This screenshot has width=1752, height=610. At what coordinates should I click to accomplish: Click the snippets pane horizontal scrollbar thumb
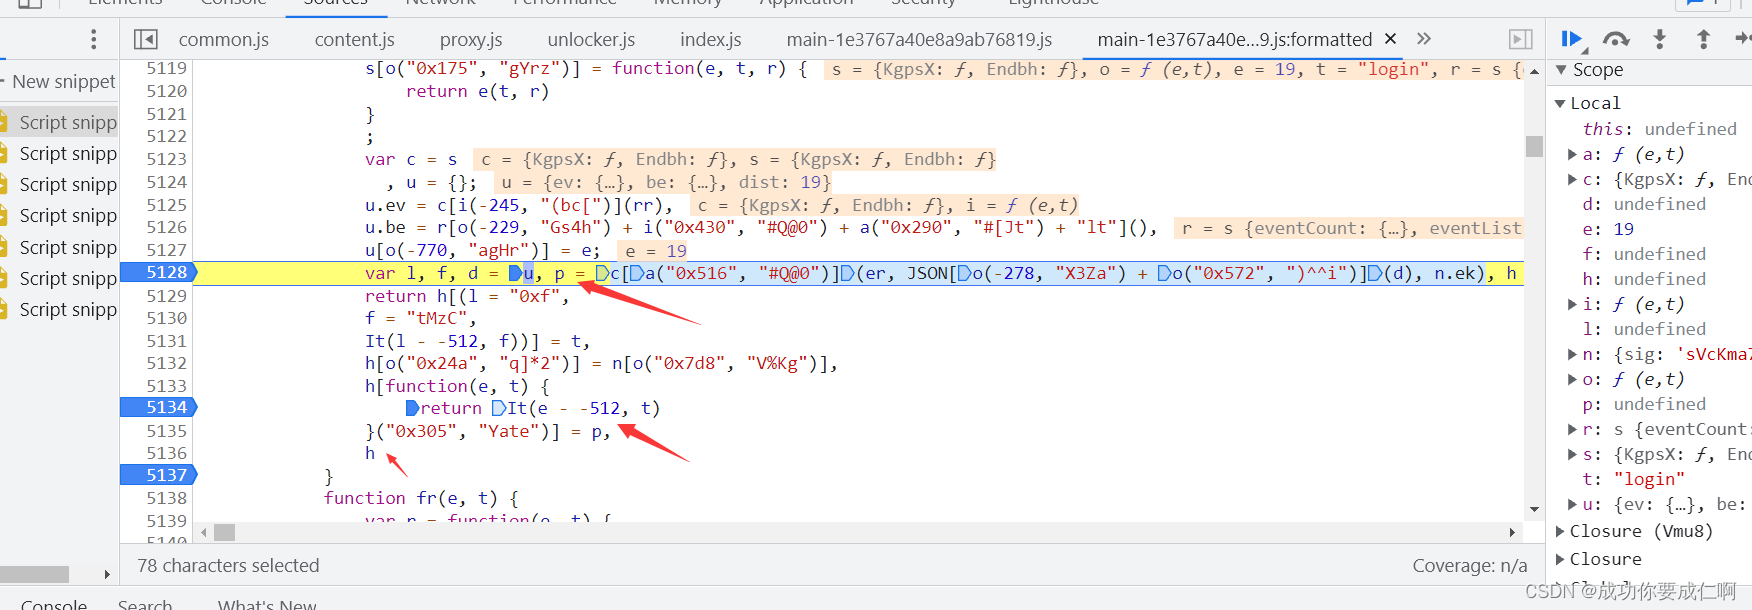34,574
